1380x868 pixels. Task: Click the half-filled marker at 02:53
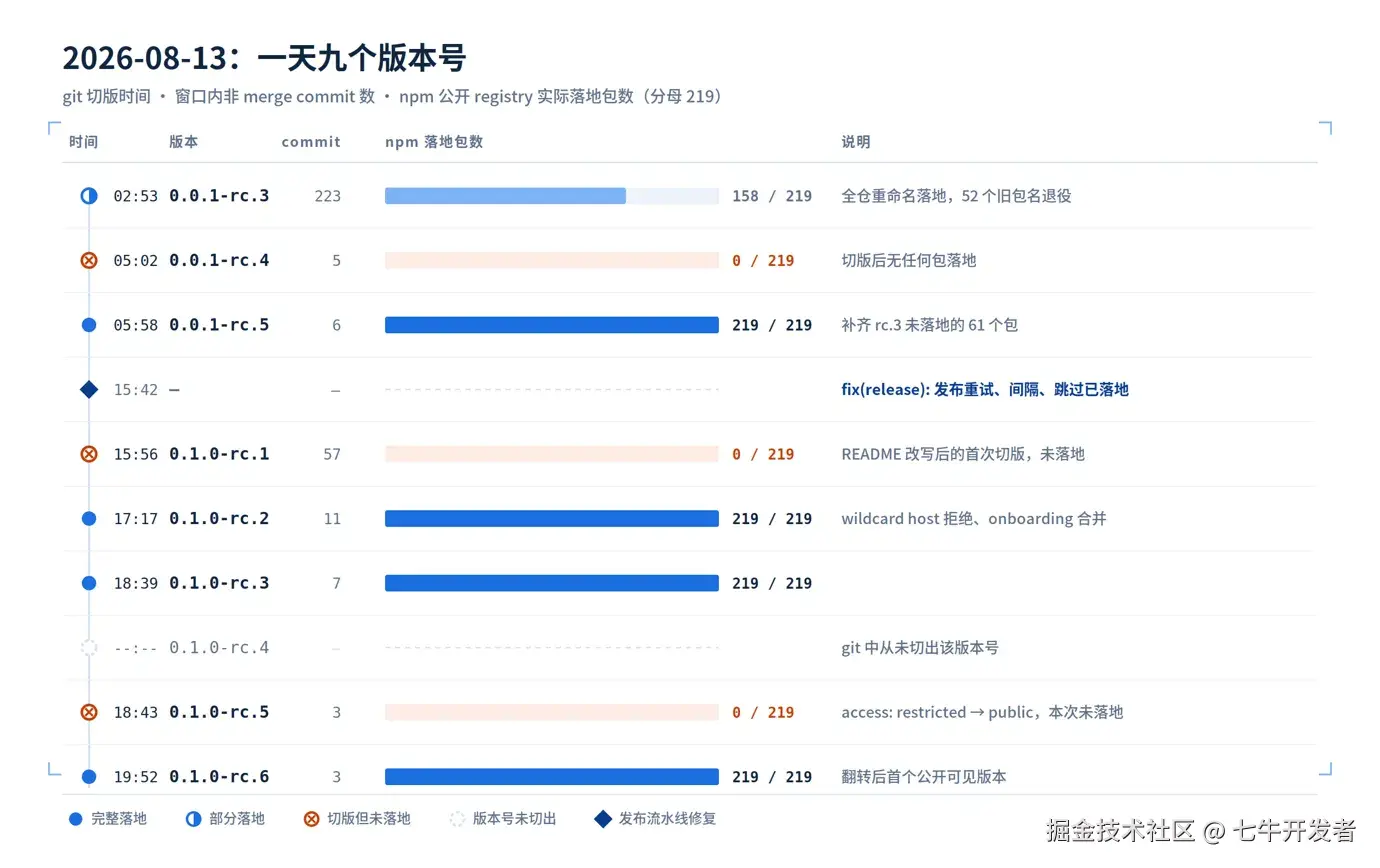89,196
